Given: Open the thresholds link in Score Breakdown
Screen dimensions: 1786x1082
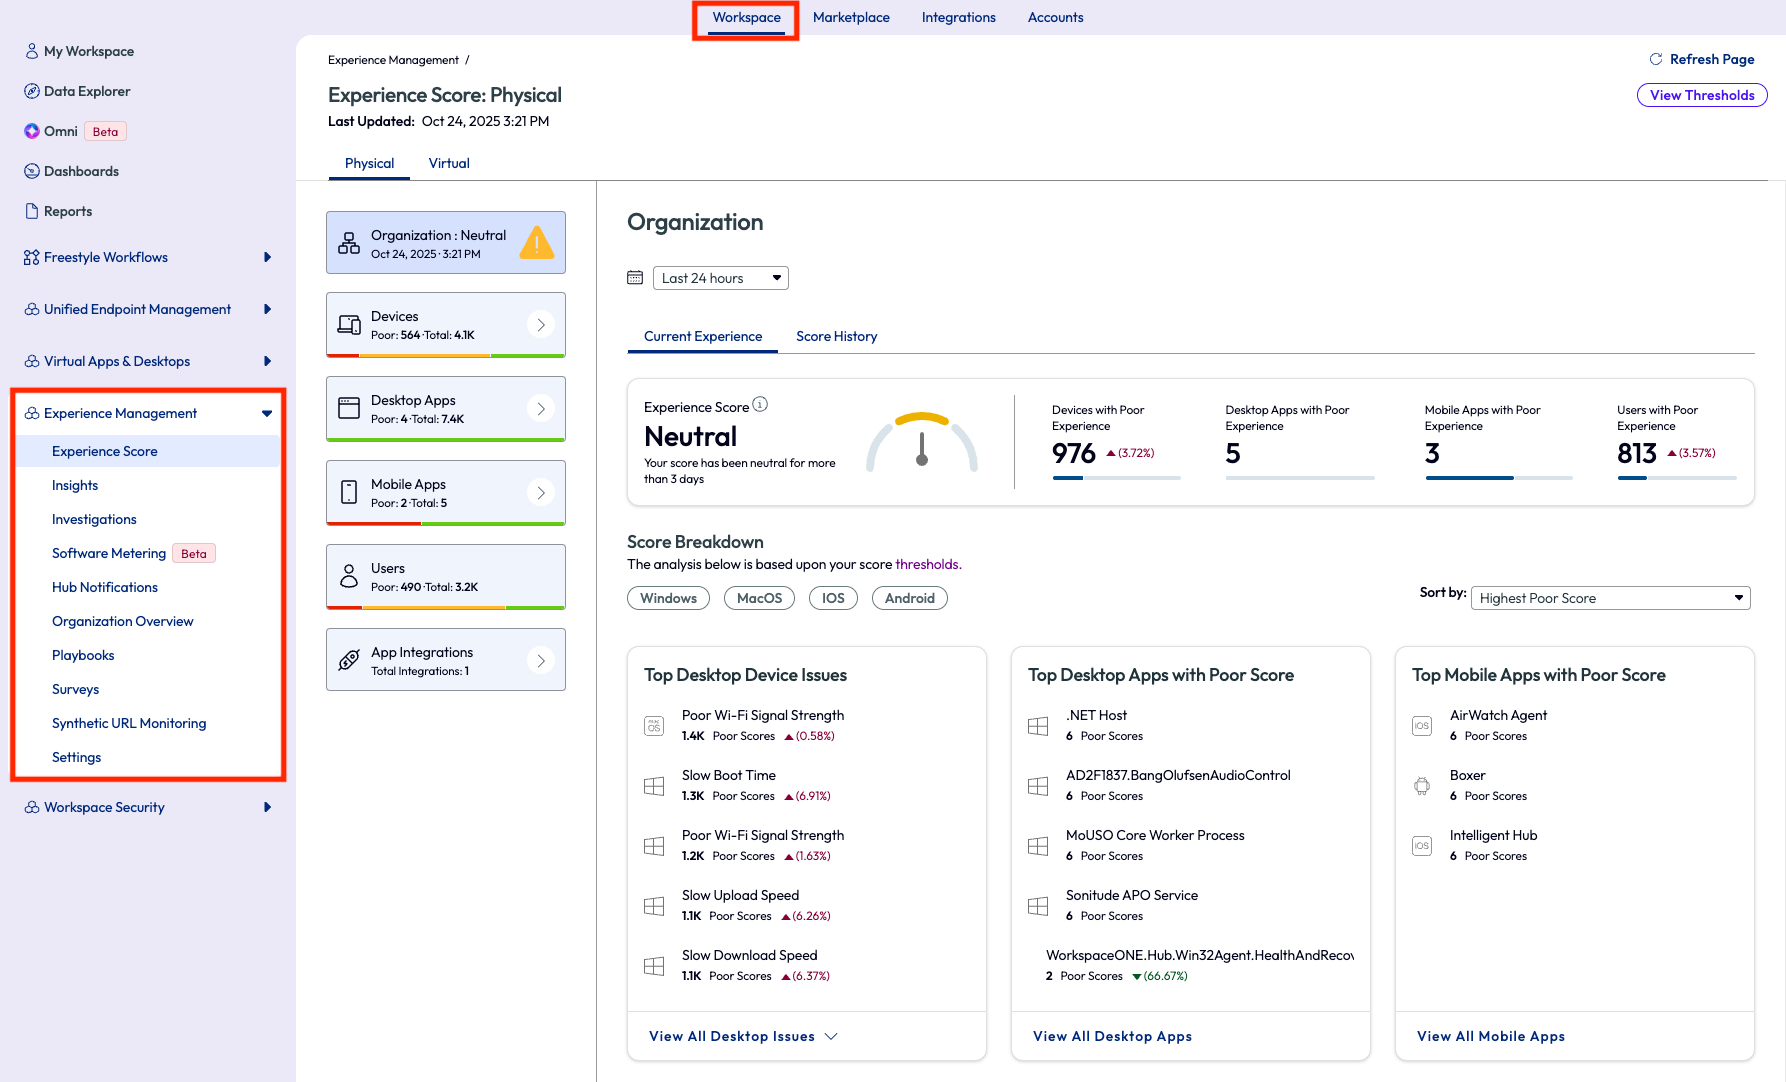Looking at the screenshot, I should [x=927, y=564].
